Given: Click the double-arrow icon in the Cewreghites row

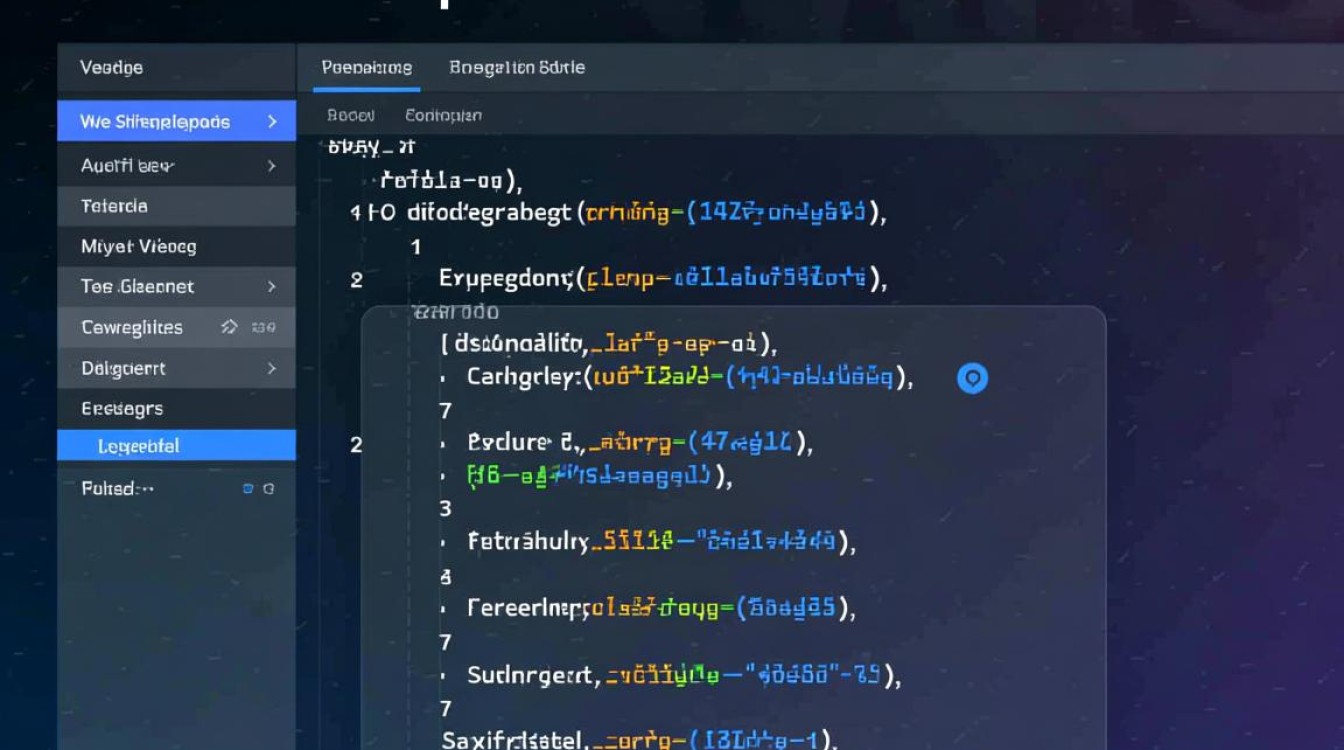Looking at the screenshot, I should [229, 327].
